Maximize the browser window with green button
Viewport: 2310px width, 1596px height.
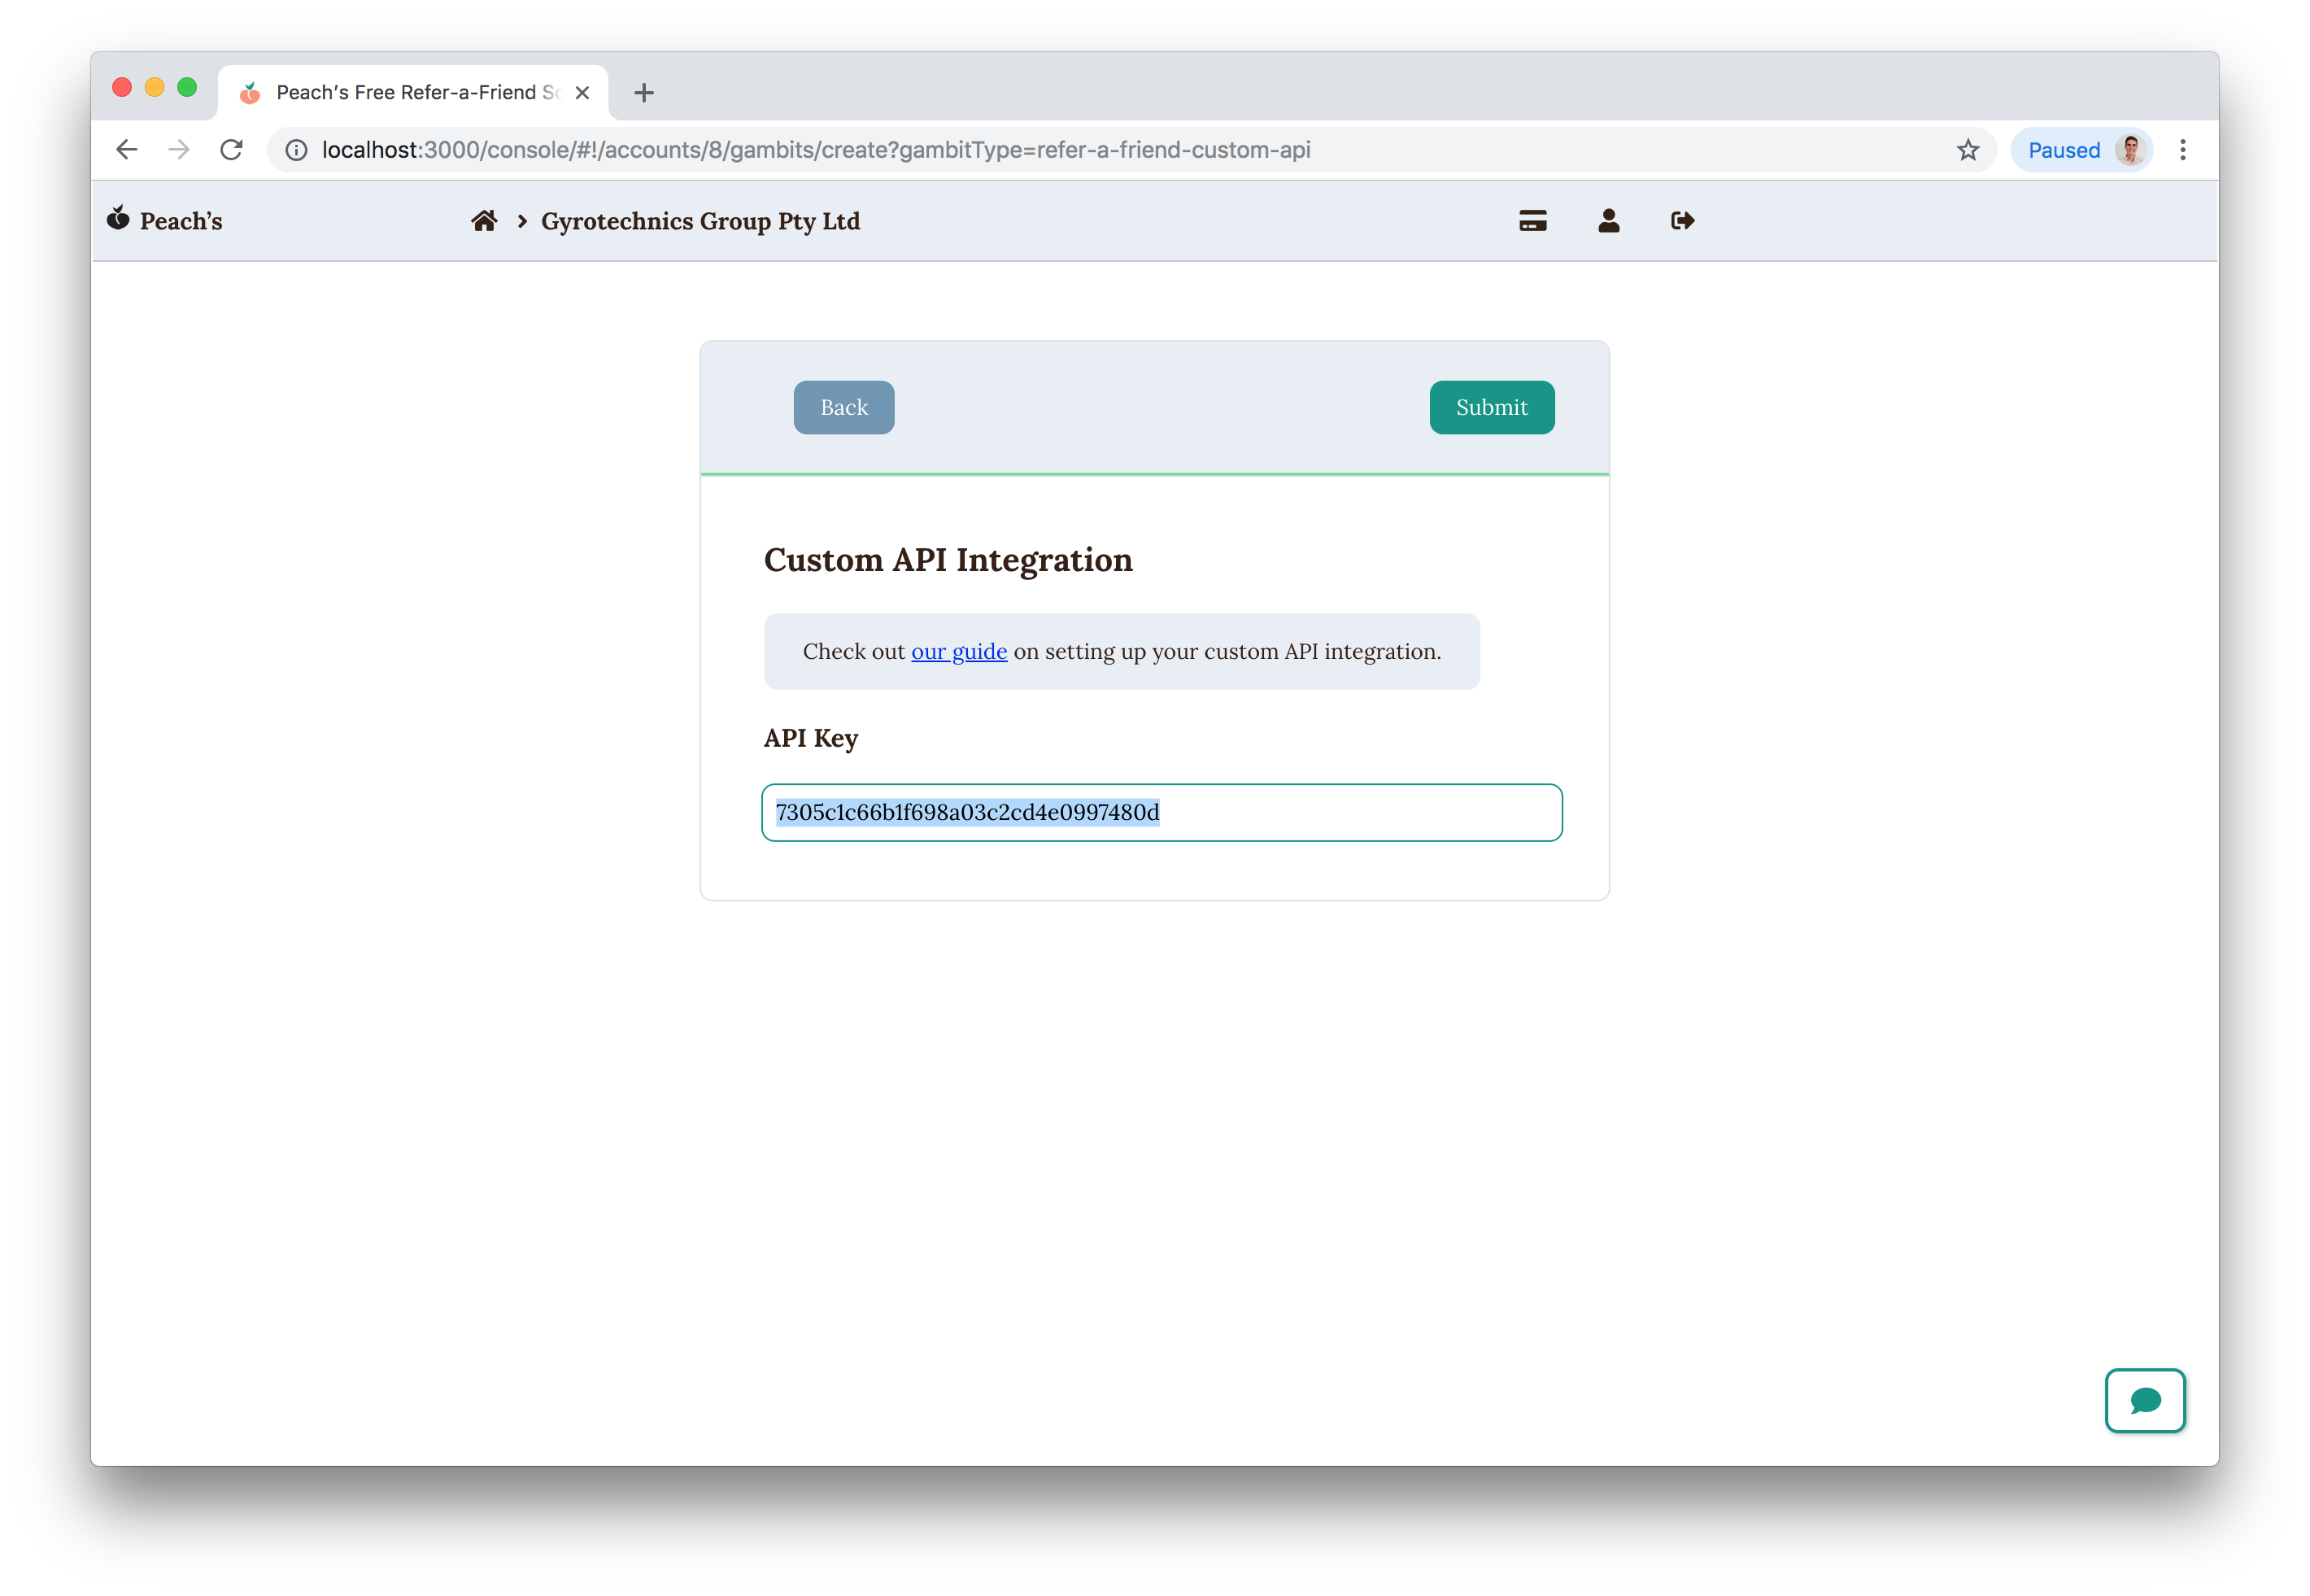pyautogui.click(x=187, y=87)
